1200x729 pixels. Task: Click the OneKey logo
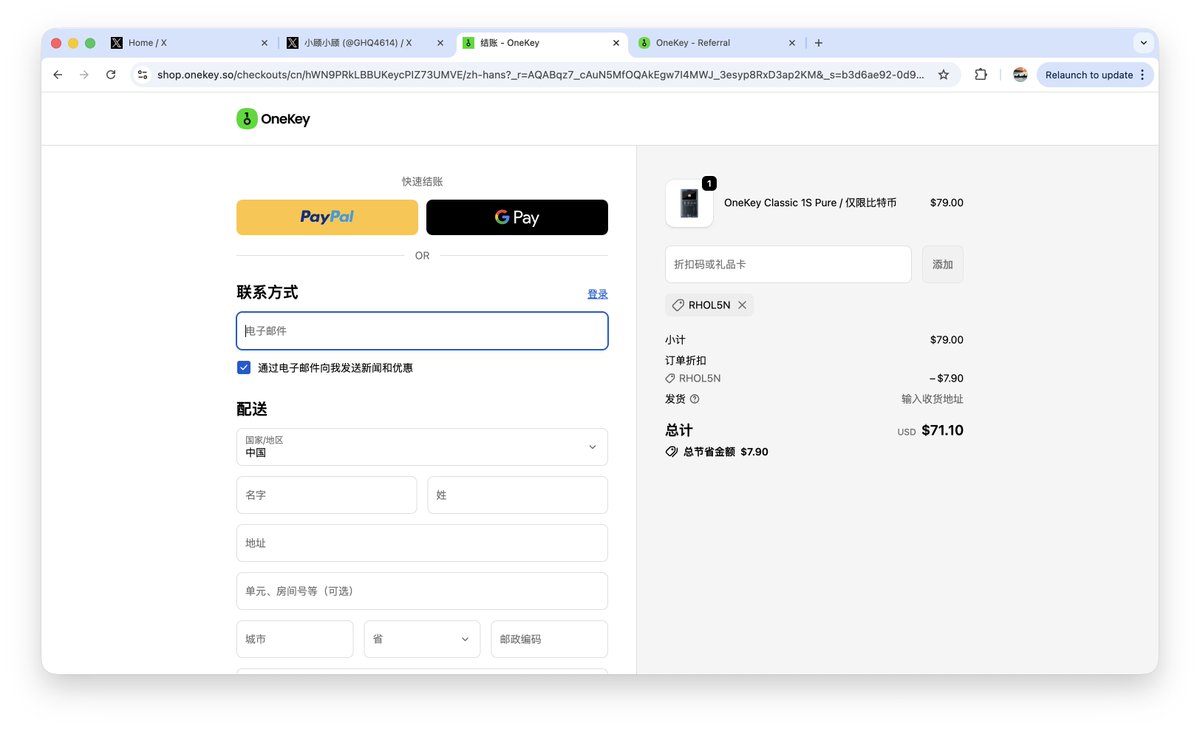pos(273,119)
